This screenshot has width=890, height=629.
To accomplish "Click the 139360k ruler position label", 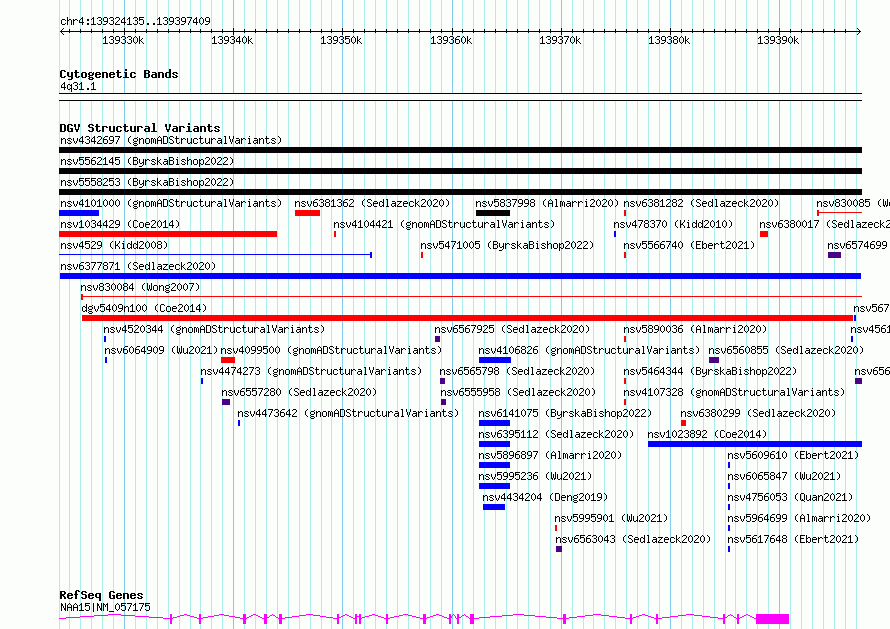I will tap(451, 40).
